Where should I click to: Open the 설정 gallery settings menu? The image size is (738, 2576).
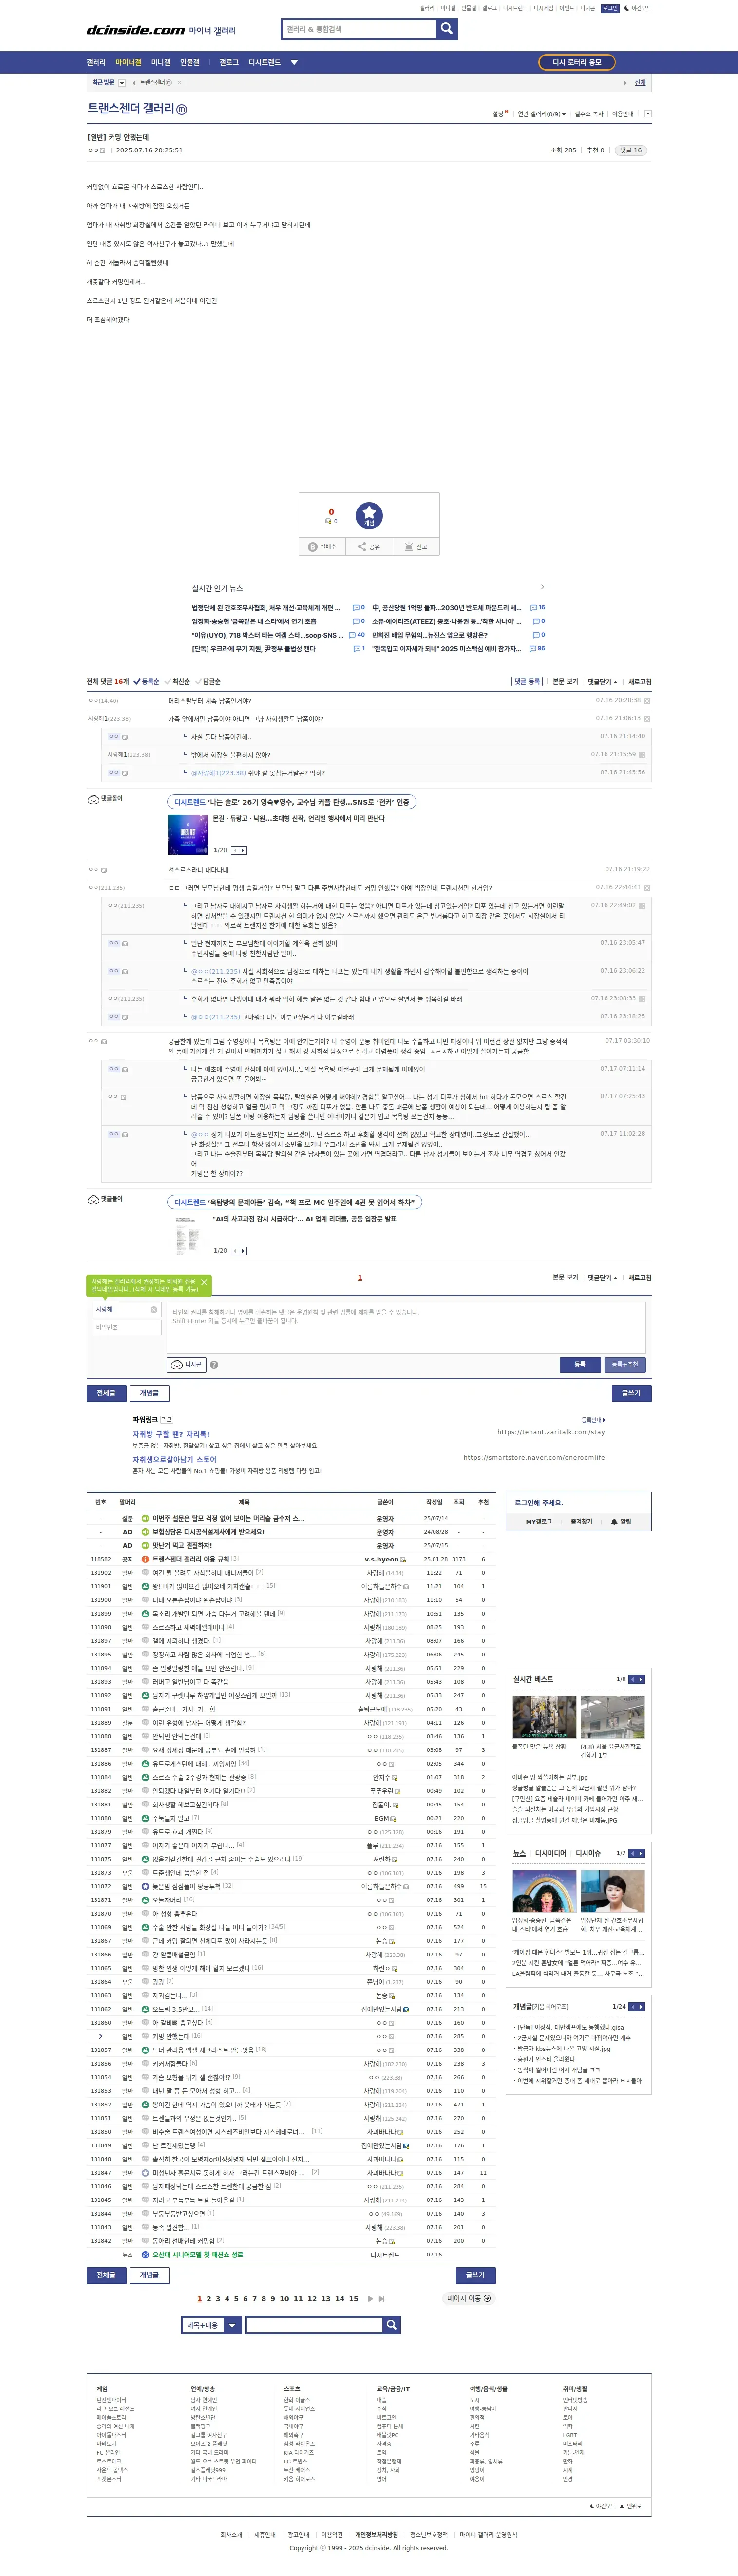point(499,114)
